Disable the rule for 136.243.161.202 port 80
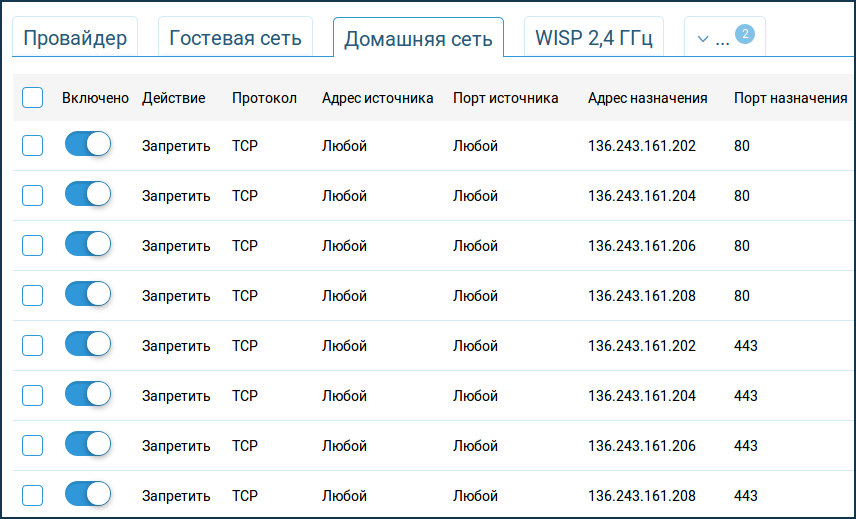This screenshot has width=856, height=519. click(x=88, y=145)
